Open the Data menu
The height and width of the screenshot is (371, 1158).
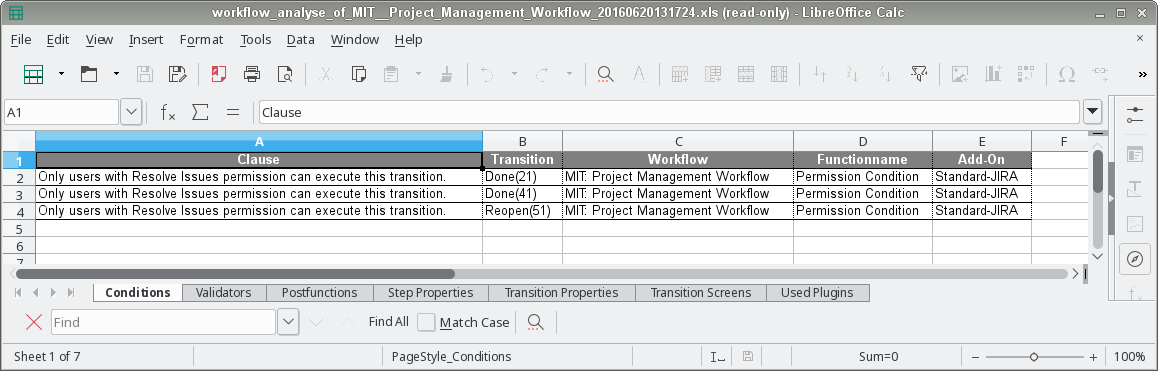click(301, 40)
